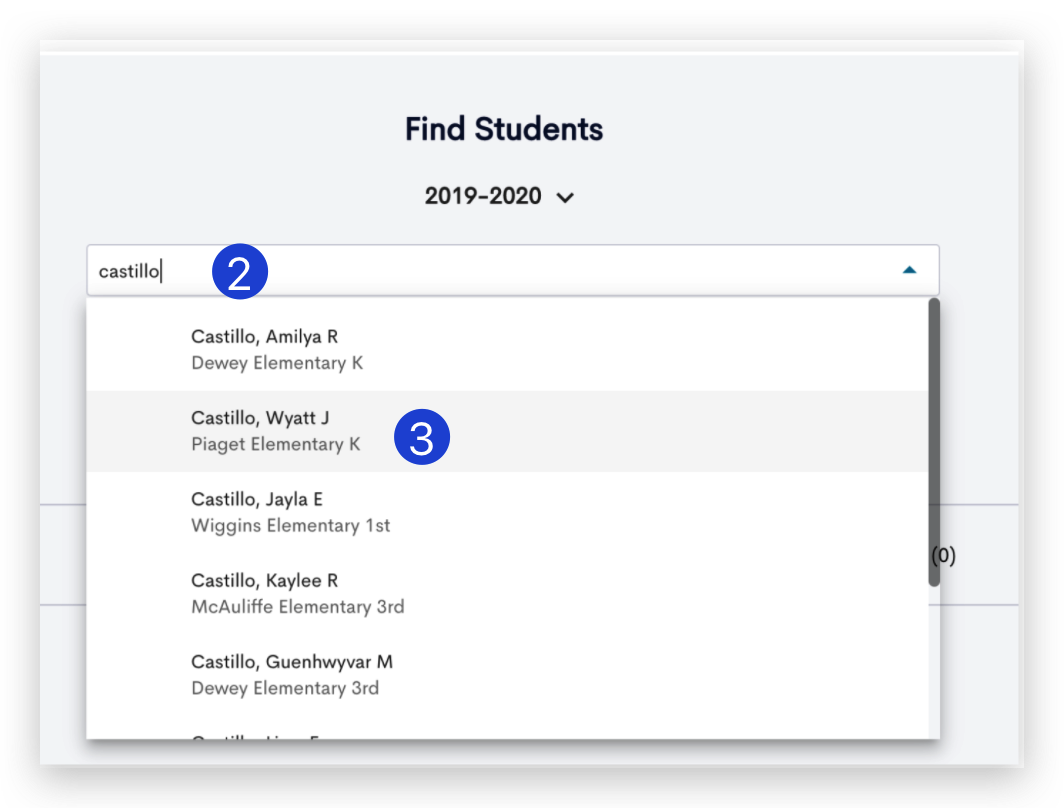This screenshot has width=1064, height=808.
Task: Open the 2019-2020 school year dropdown
Action: point(499,196)
